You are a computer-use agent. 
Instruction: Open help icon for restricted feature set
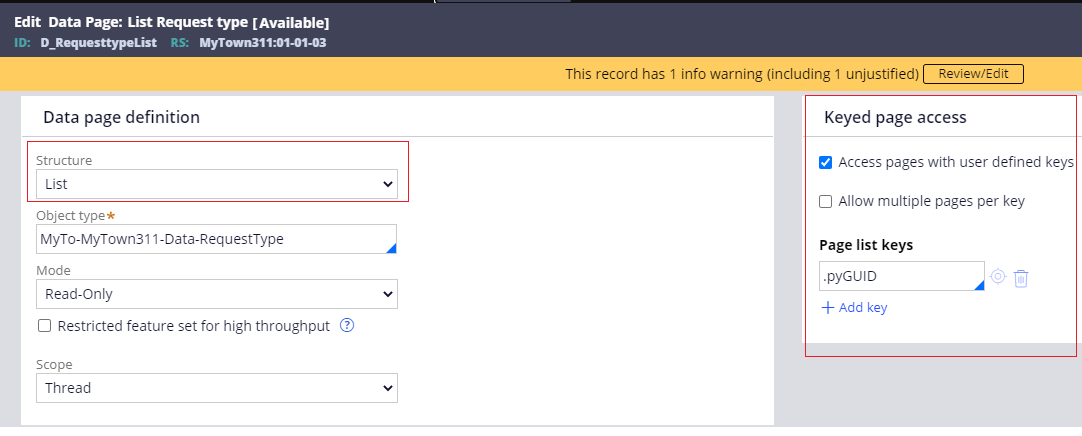click(348, 326)
